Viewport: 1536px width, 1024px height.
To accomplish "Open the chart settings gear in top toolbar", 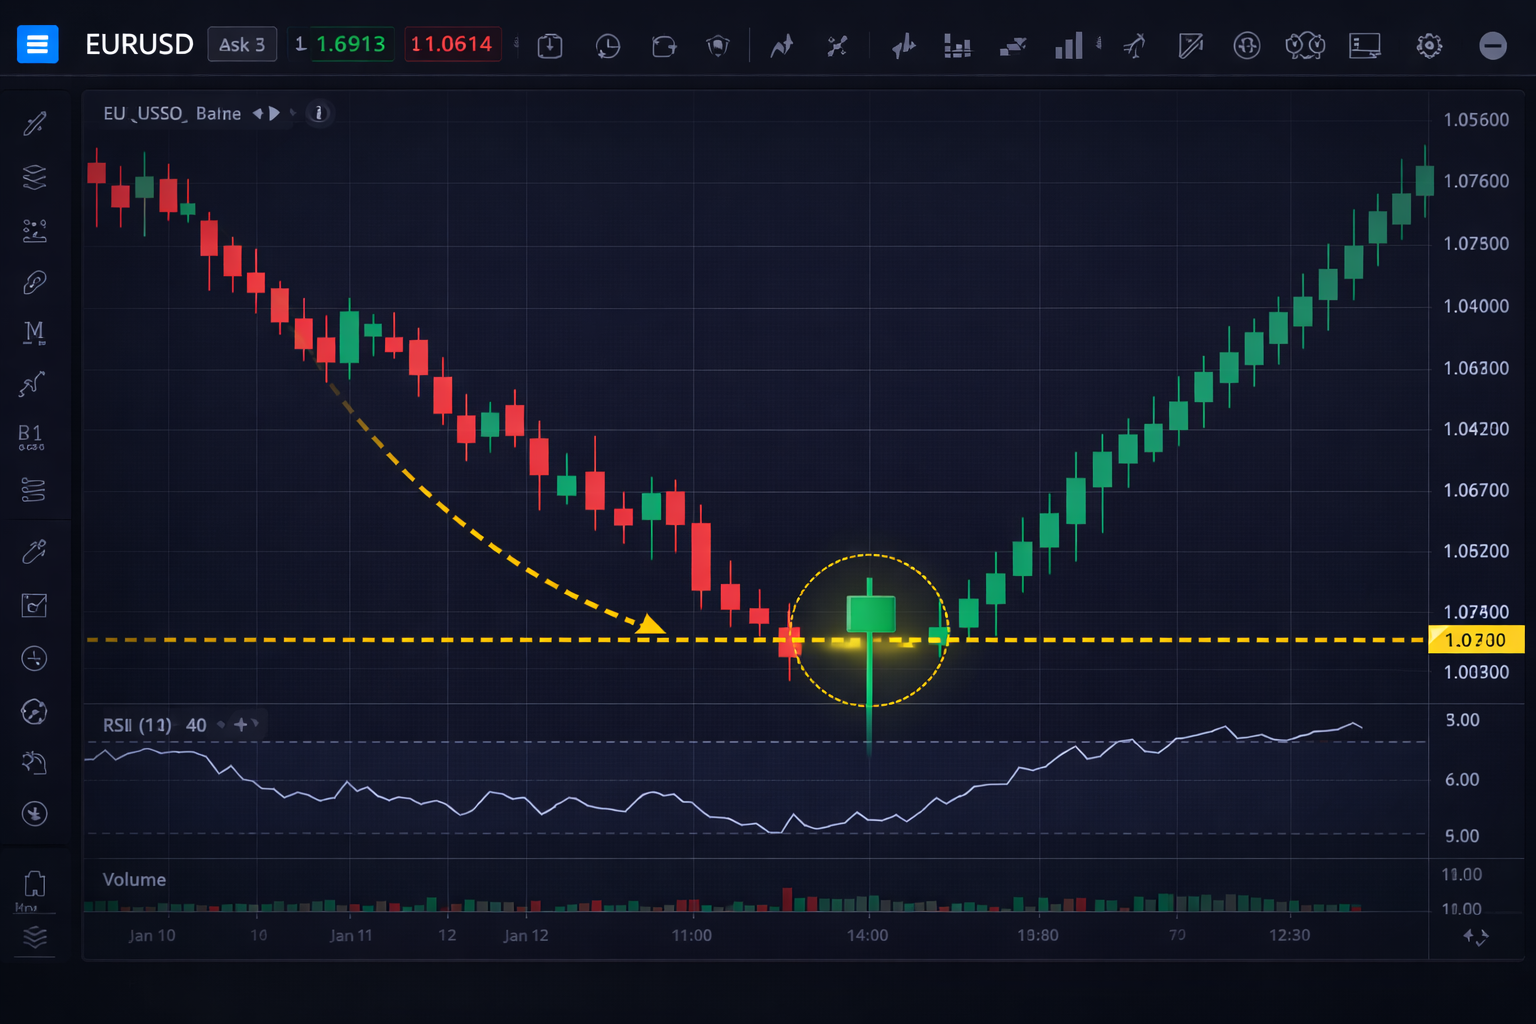I will click(1429, 45).
